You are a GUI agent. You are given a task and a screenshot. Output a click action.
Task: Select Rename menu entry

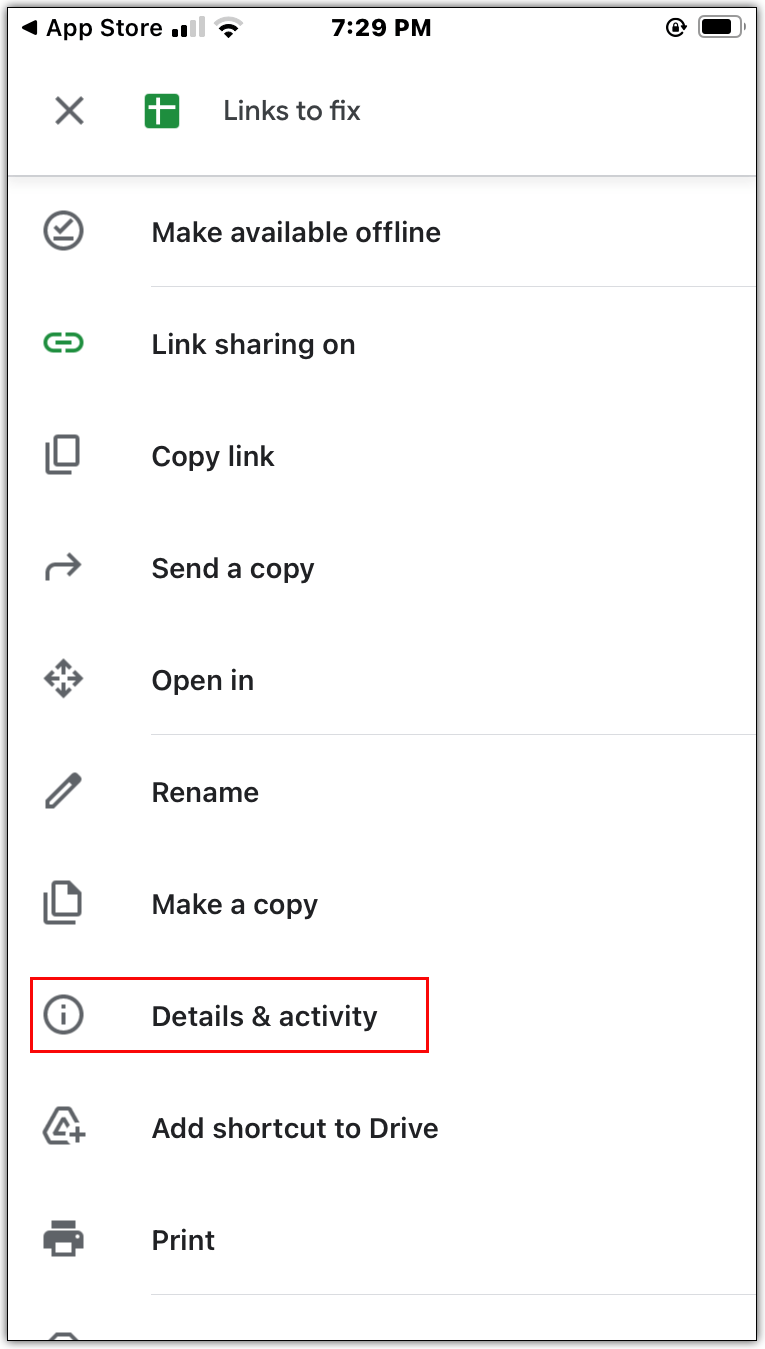205,792
